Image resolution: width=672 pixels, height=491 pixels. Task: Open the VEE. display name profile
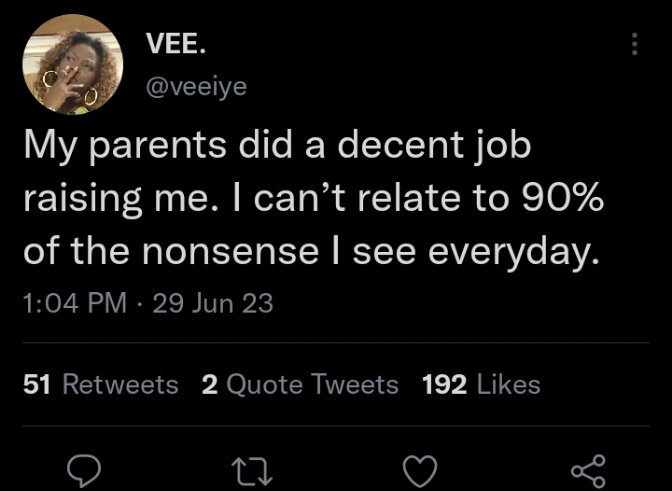[x=179, y=45]
